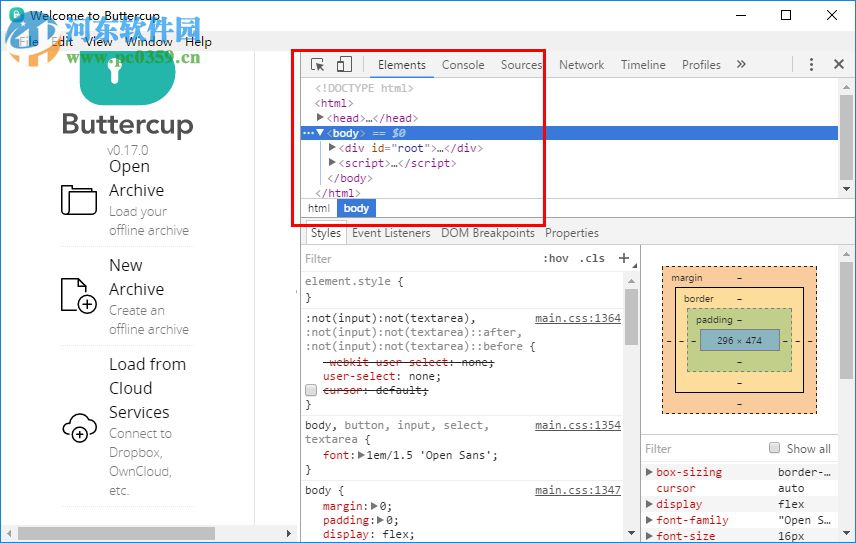Open the main.css:1364 source link
The image size is (856, 543).
(578, 318)
